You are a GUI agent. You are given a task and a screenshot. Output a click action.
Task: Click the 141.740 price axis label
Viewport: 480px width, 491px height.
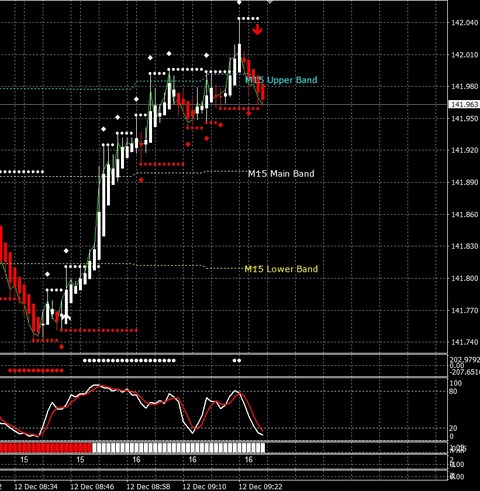465,342
